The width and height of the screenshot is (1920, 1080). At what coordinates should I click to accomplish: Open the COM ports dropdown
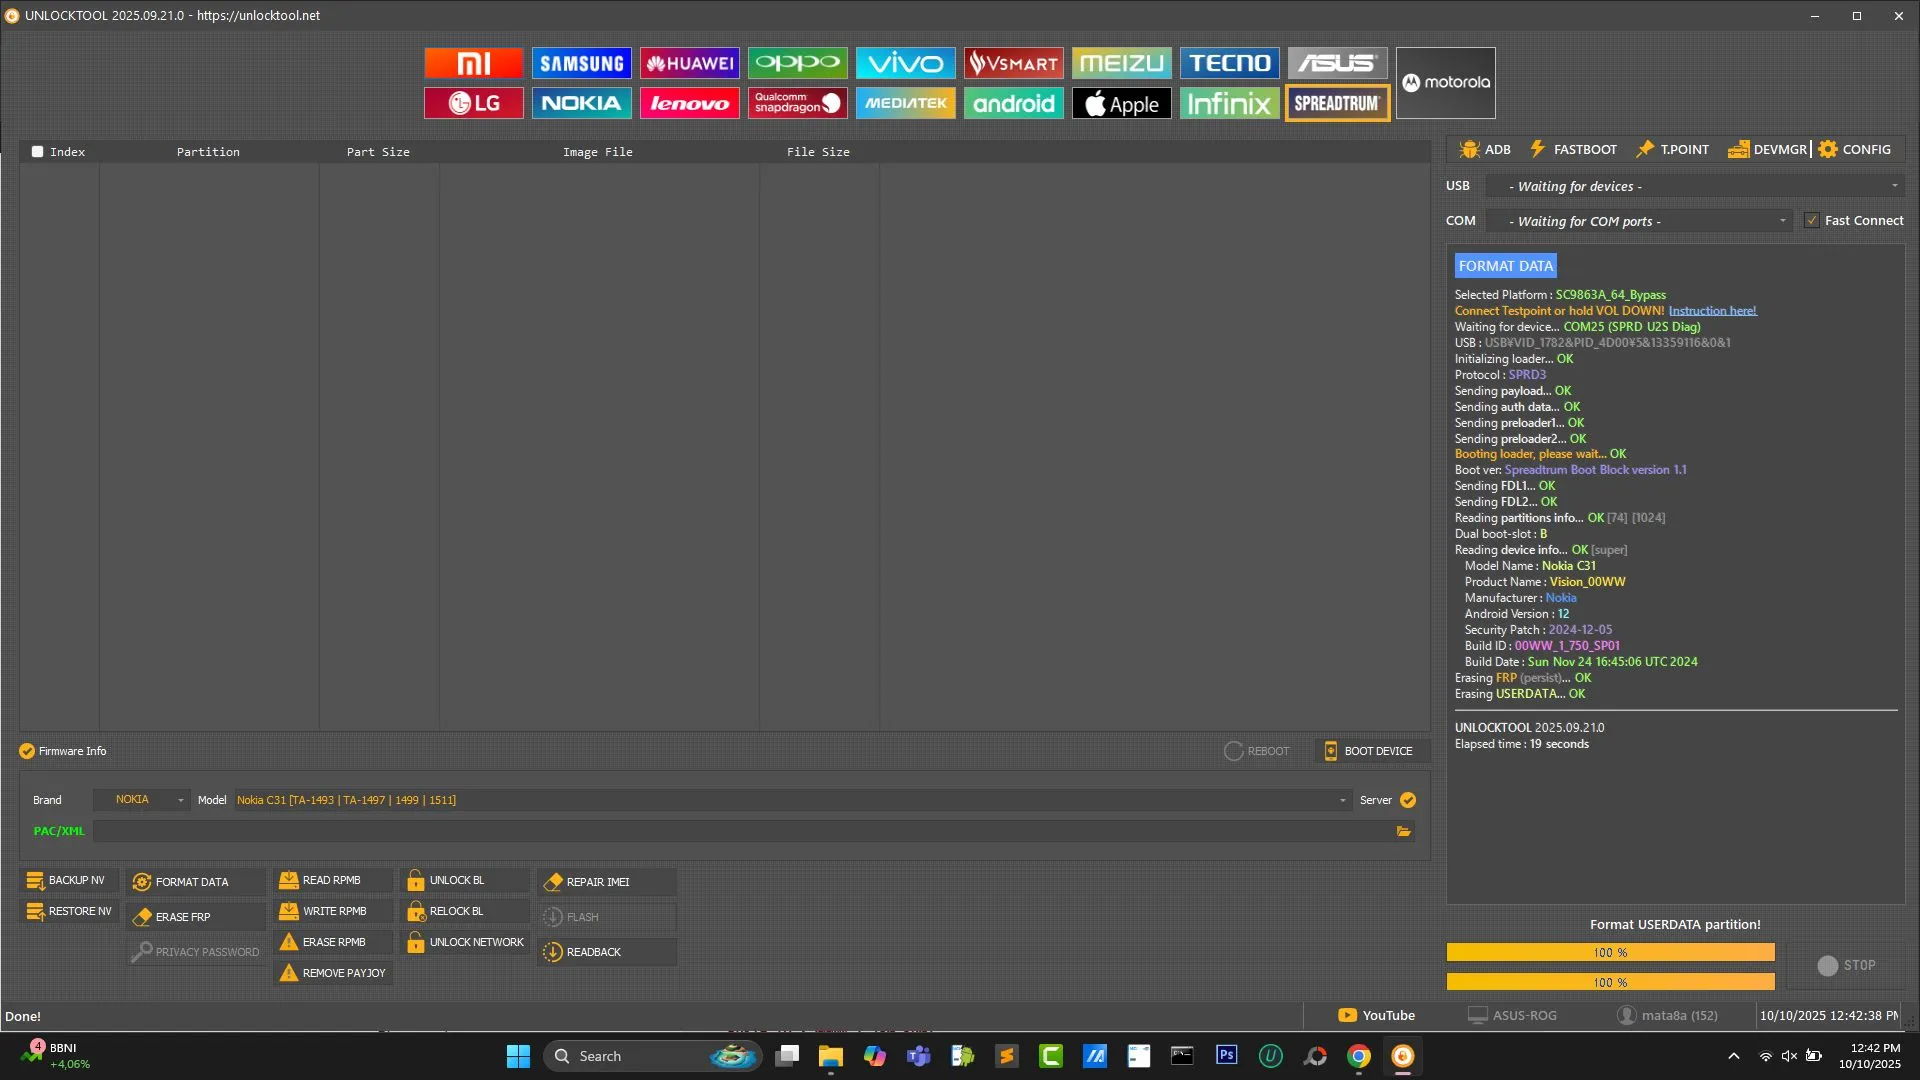tap(1782, 221)
